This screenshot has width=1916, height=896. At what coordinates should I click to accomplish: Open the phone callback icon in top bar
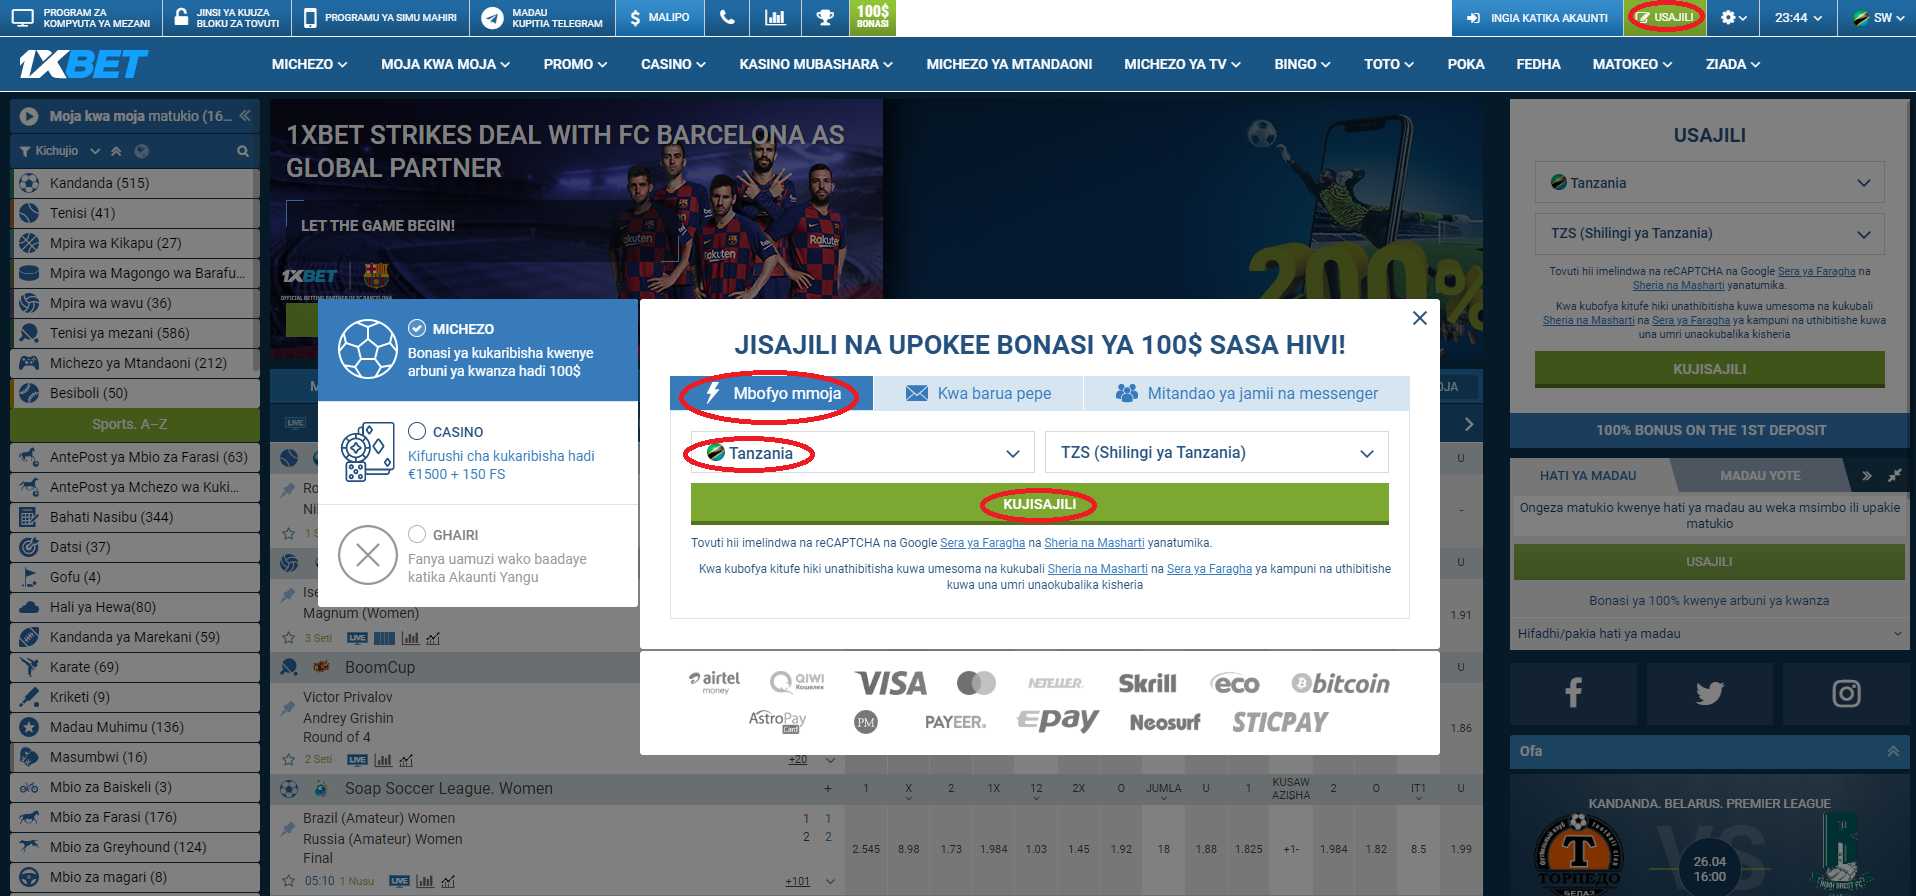[x=727, y=18]
